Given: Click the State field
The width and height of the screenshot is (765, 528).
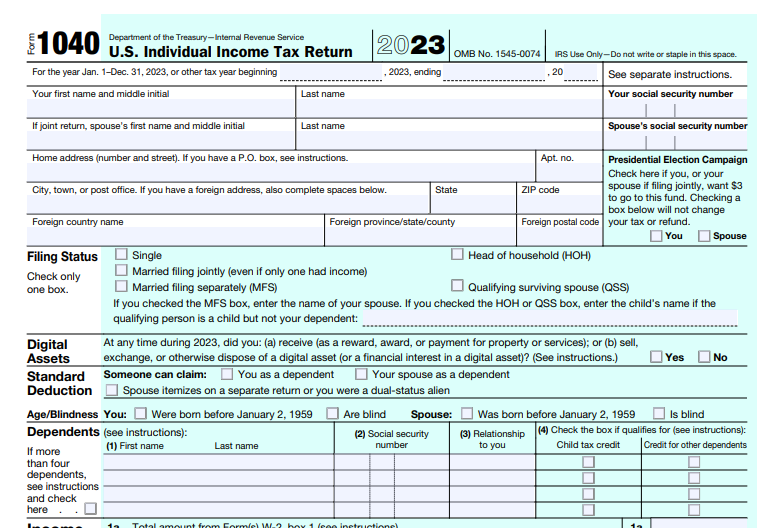Looking at the screenshot, I should click(x=473, y=204).
